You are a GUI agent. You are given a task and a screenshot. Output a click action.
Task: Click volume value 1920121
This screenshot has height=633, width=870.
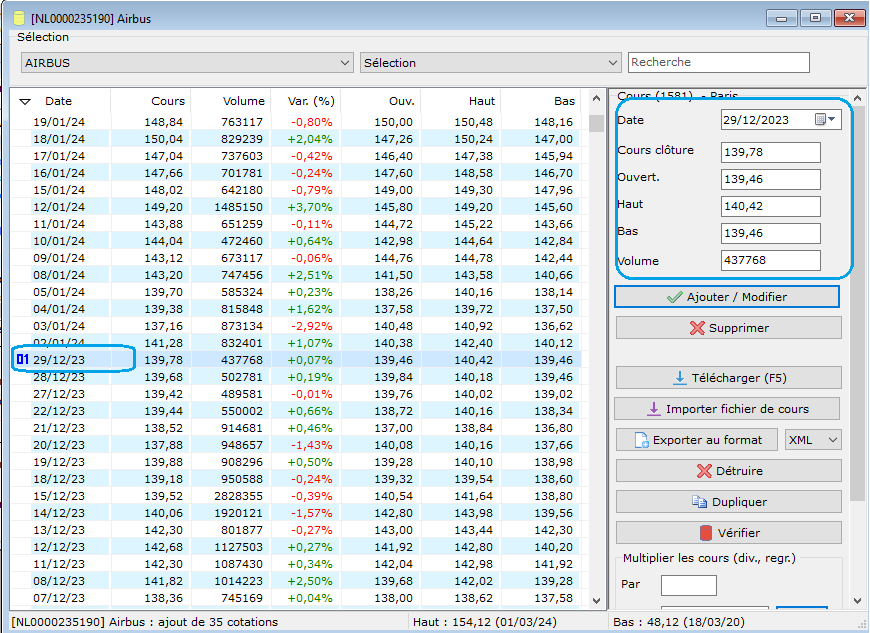[239, 513]
